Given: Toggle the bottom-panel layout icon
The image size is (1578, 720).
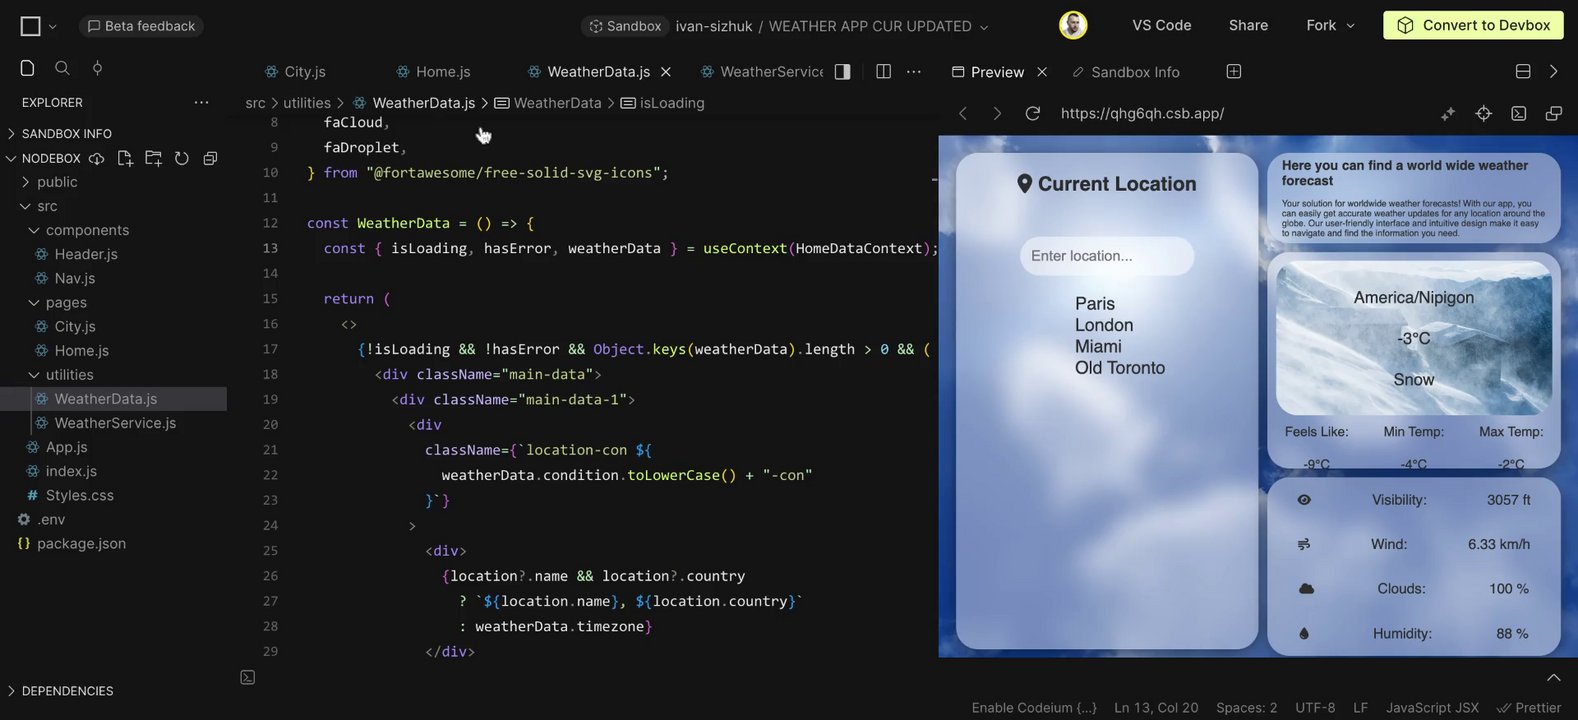Looking at the screenshot, I should tap(1523, 71).
